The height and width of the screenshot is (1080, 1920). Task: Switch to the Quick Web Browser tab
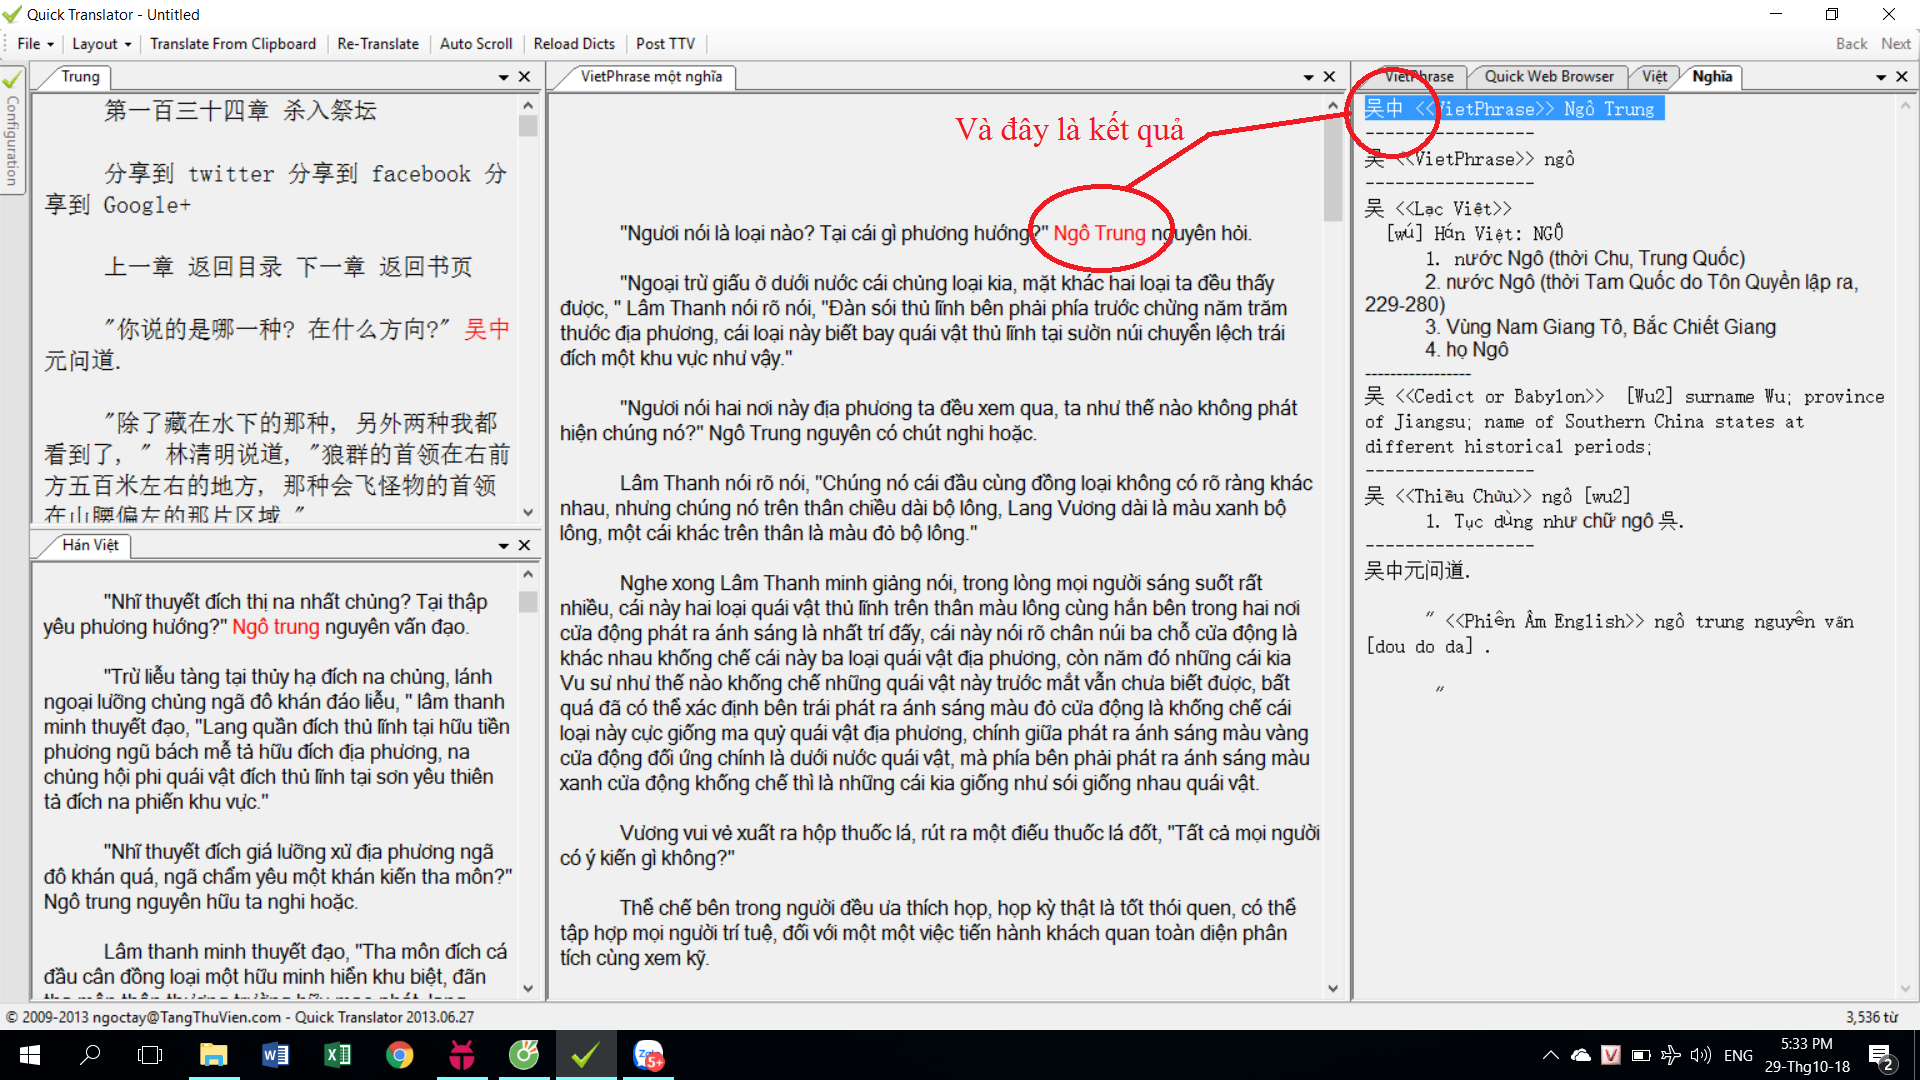1548,77
